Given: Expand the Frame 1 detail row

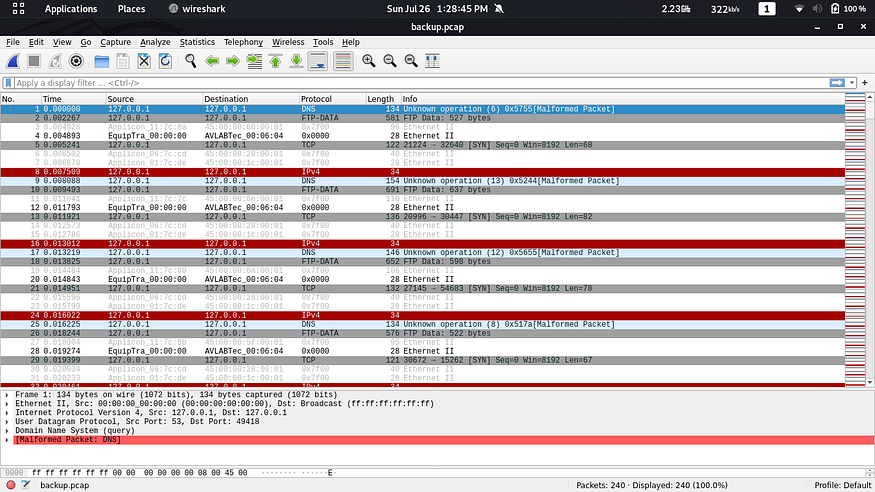Looking at the screenshot, I should [7, 395].
